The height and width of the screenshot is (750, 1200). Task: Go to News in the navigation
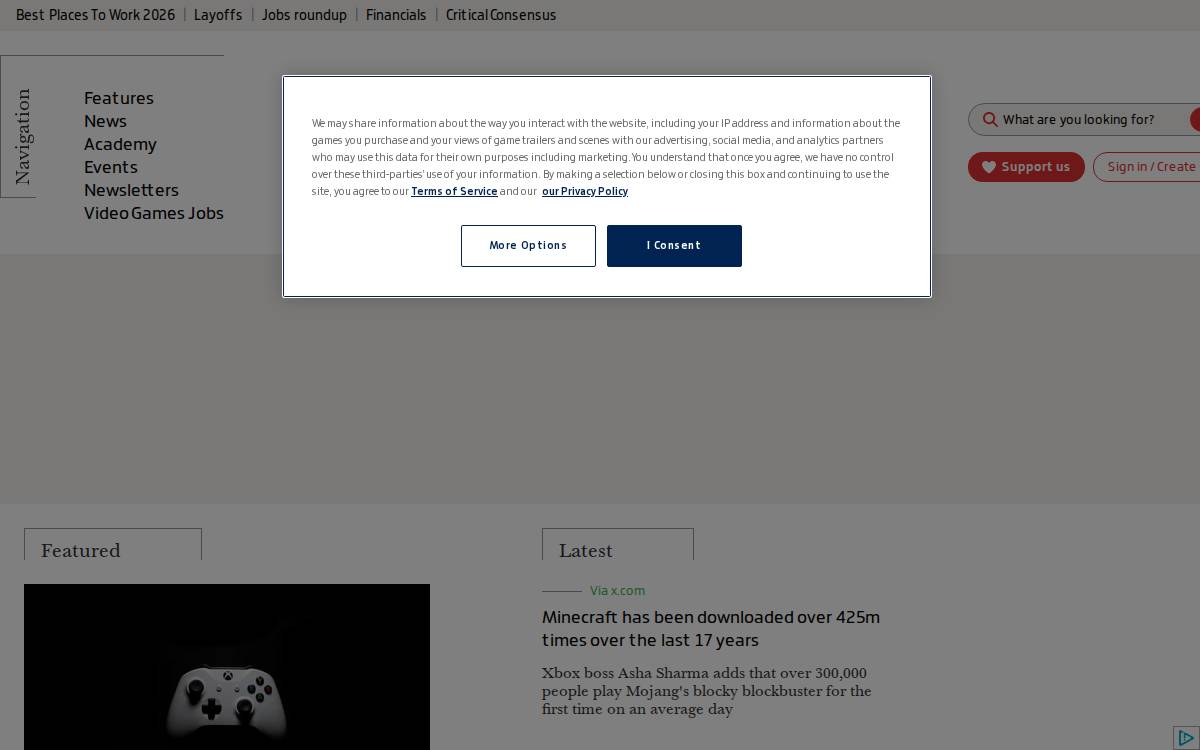(x=105, y=121)
